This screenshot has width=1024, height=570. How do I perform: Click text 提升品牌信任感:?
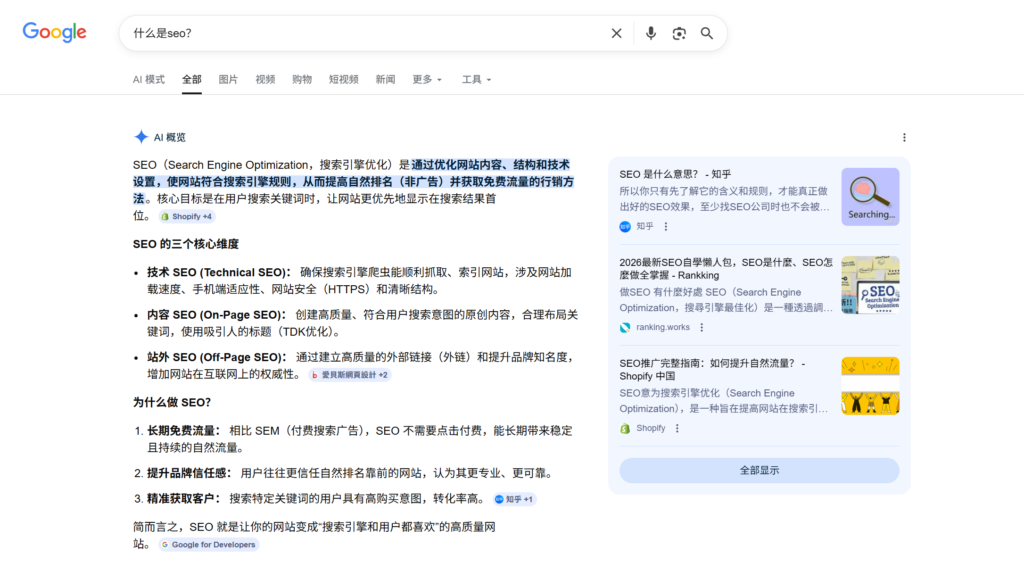pos(189,473)
